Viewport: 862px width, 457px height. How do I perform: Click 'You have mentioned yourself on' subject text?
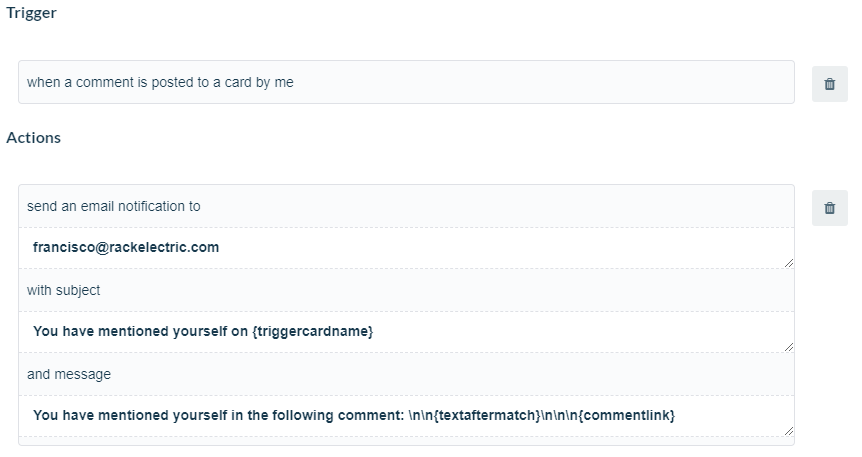pyautogui.click(x=140, y=332)
